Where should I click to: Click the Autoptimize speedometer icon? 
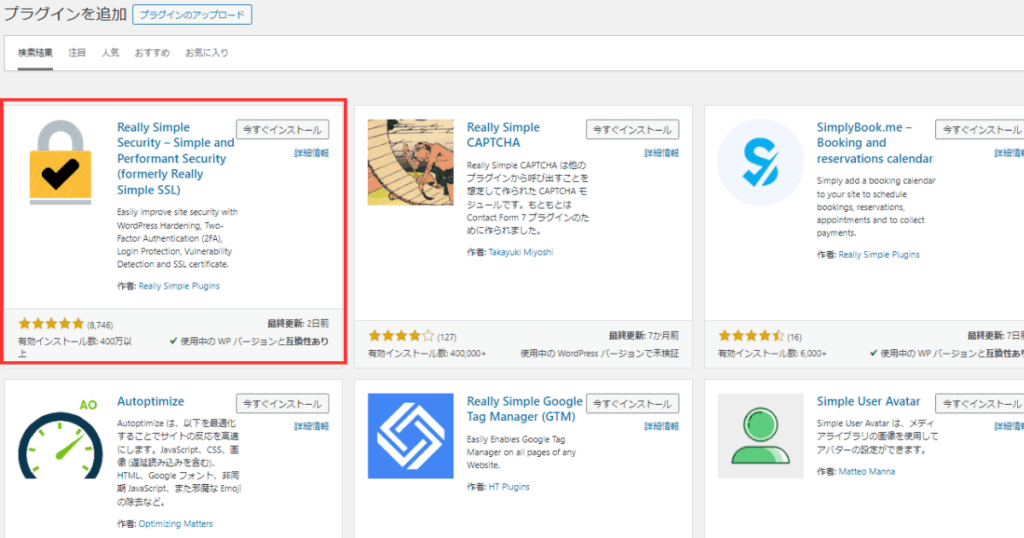coord(60,436)
